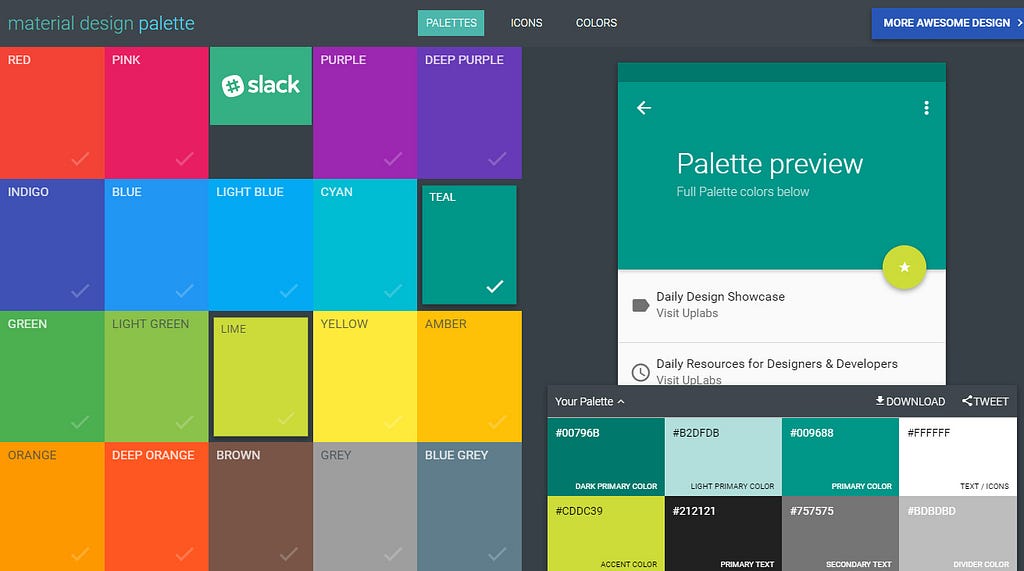The image size is (1024, 571).
Task: Toggle the checkmark on the Red tile
Action: click(80, 158)
